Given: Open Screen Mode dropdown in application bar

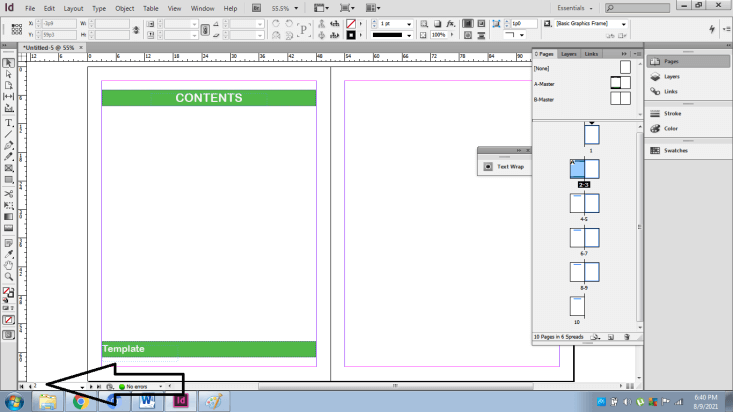Looking at the screenshot, I should tap(347, 8).
